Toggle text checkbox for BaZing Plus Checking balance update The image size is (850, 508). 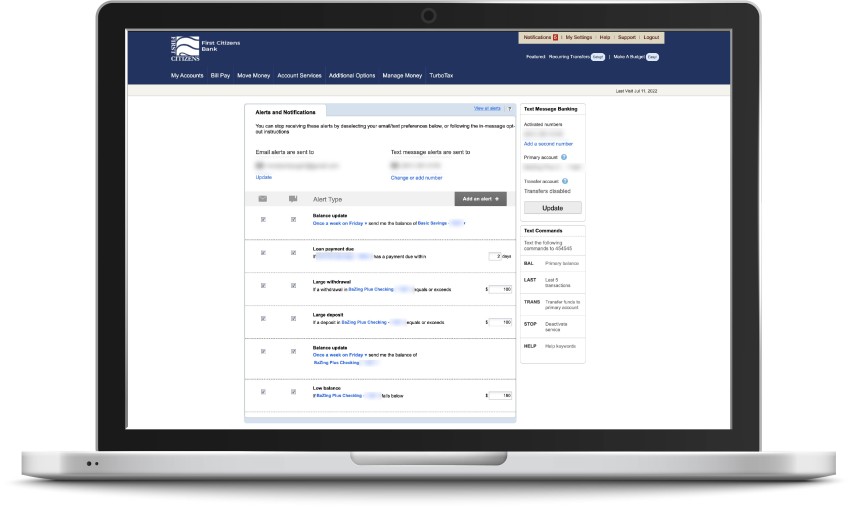coord(293,351)
